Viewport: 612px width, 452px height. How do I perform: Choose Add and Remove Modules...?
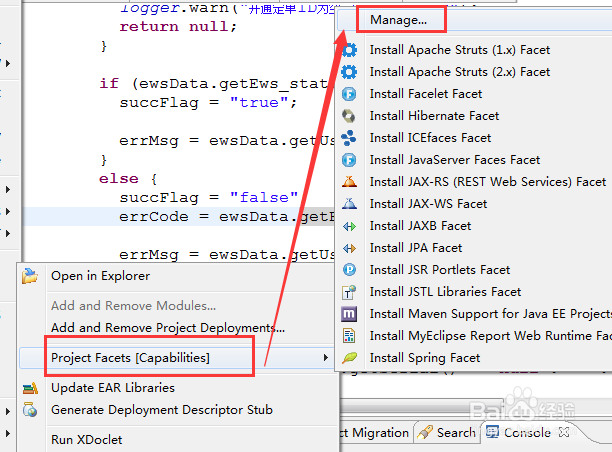tap(133, 306)
